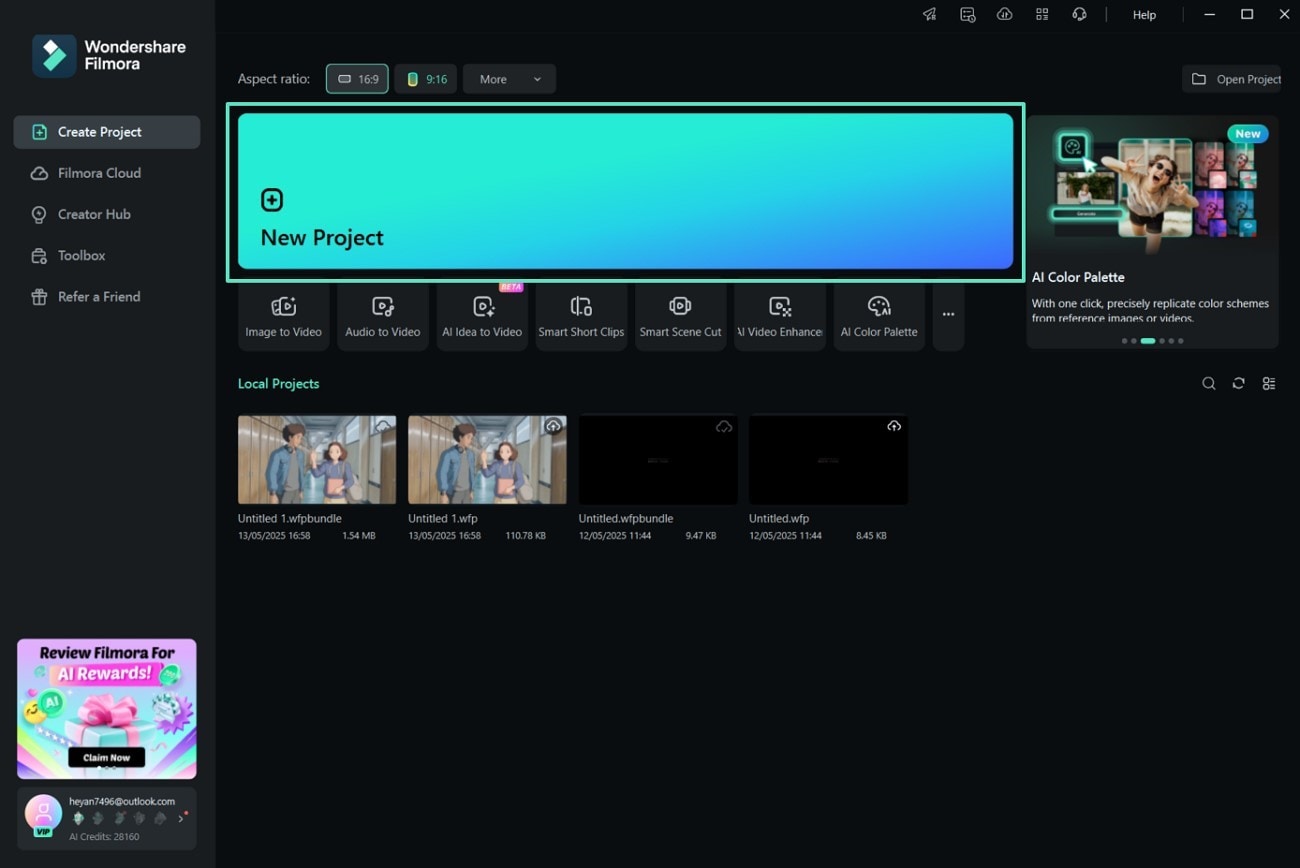The height and width of the screenshot is (868, 1300).
Task: Select the 9:16 aspect ratio
Action: 426,79
